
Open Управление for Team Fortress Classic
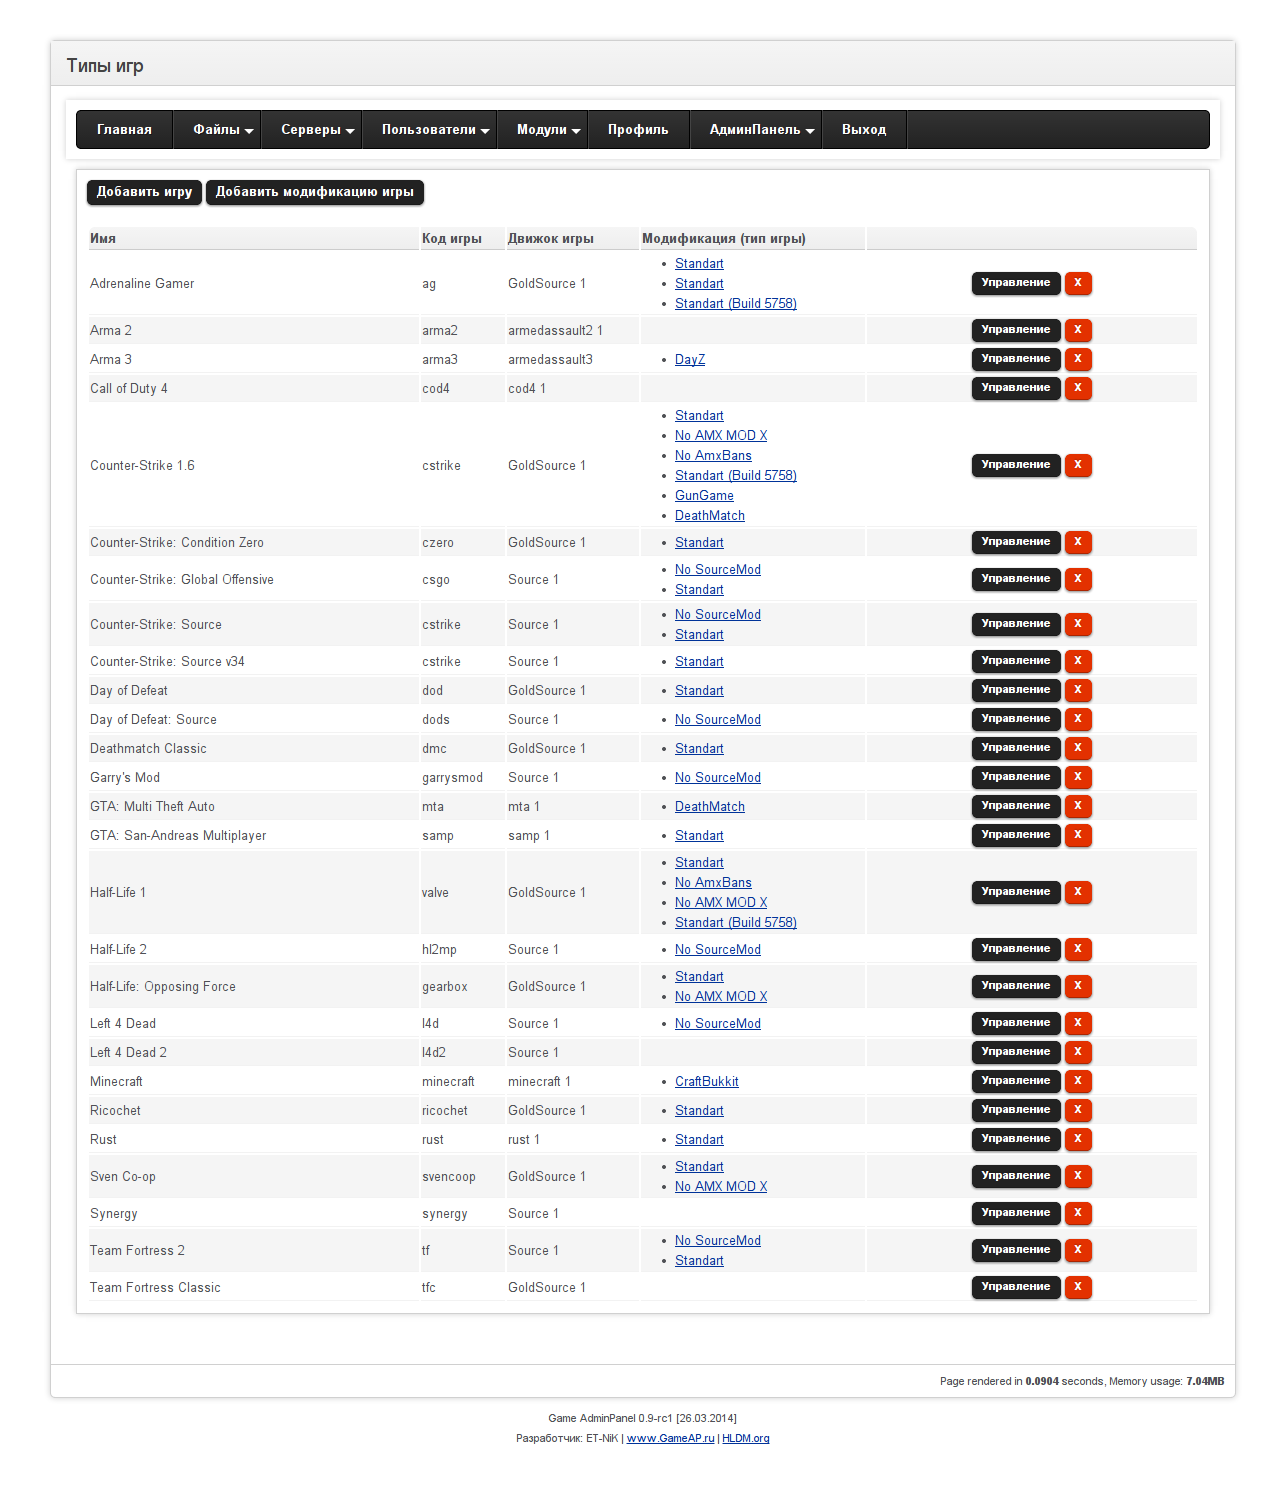click(x=1016, y=1287)
